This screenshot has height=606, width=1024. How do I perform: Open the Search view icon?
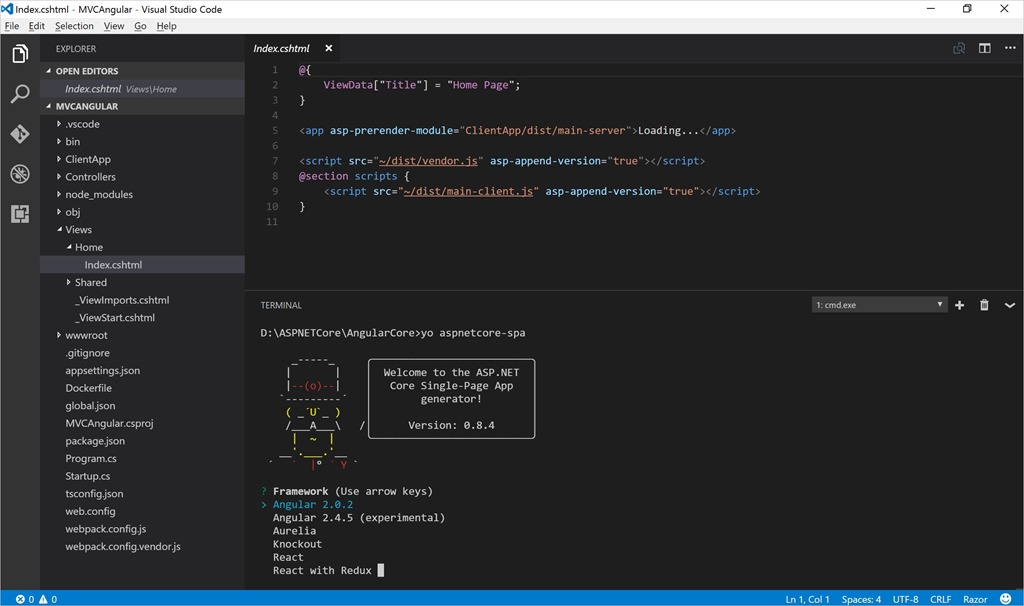coord(20,94)
